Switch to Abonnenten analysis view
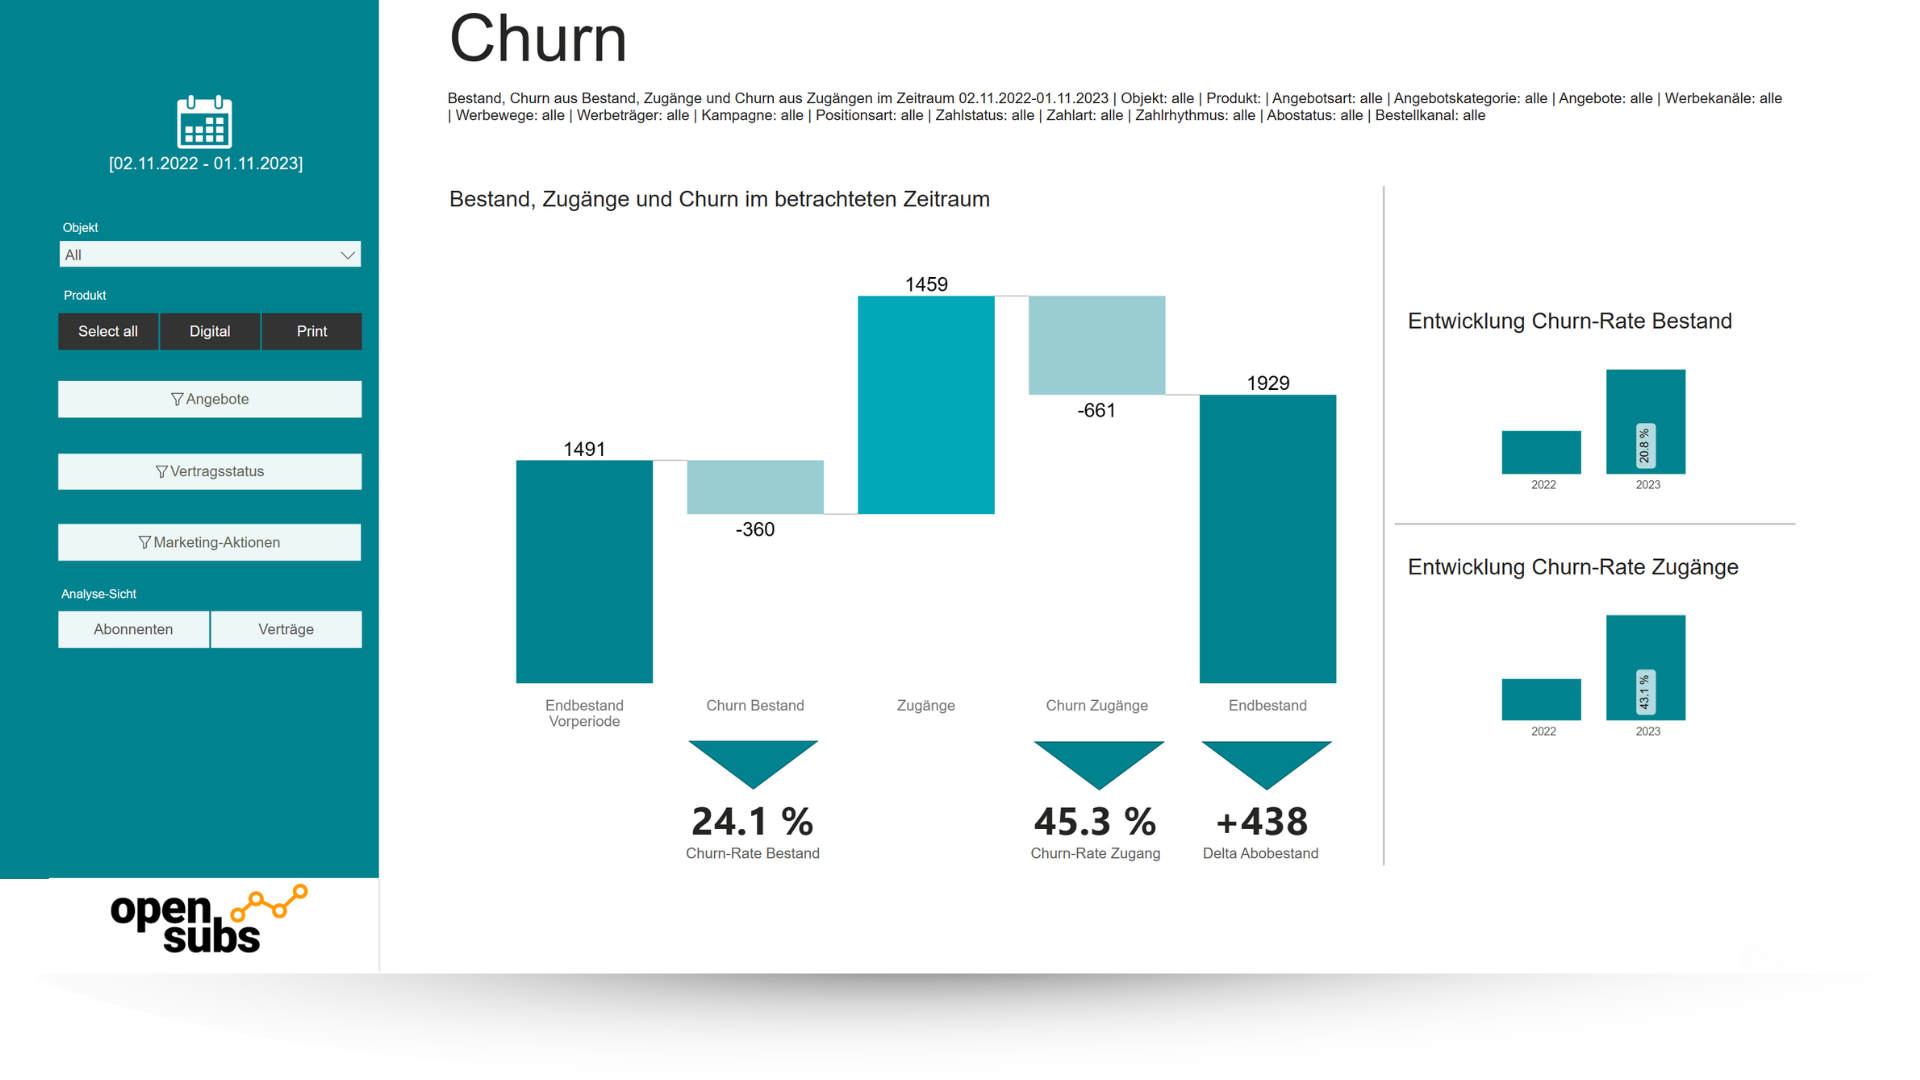This screenshot has height=1080, width=1920. coord(133,629)
